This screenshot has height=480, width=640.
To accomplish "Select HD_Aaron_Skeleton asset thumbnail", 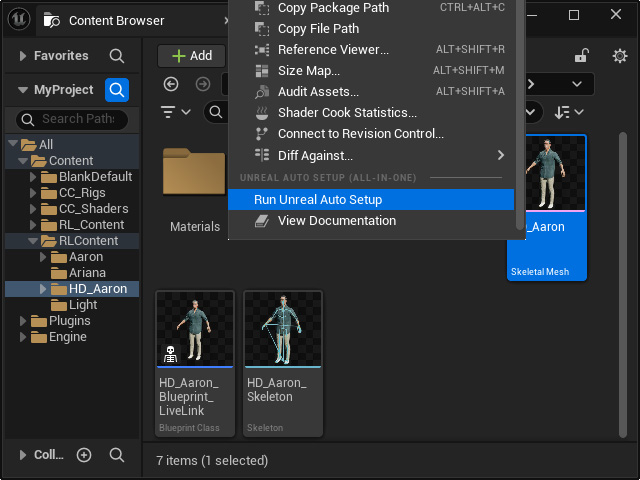I will (283, 329).
